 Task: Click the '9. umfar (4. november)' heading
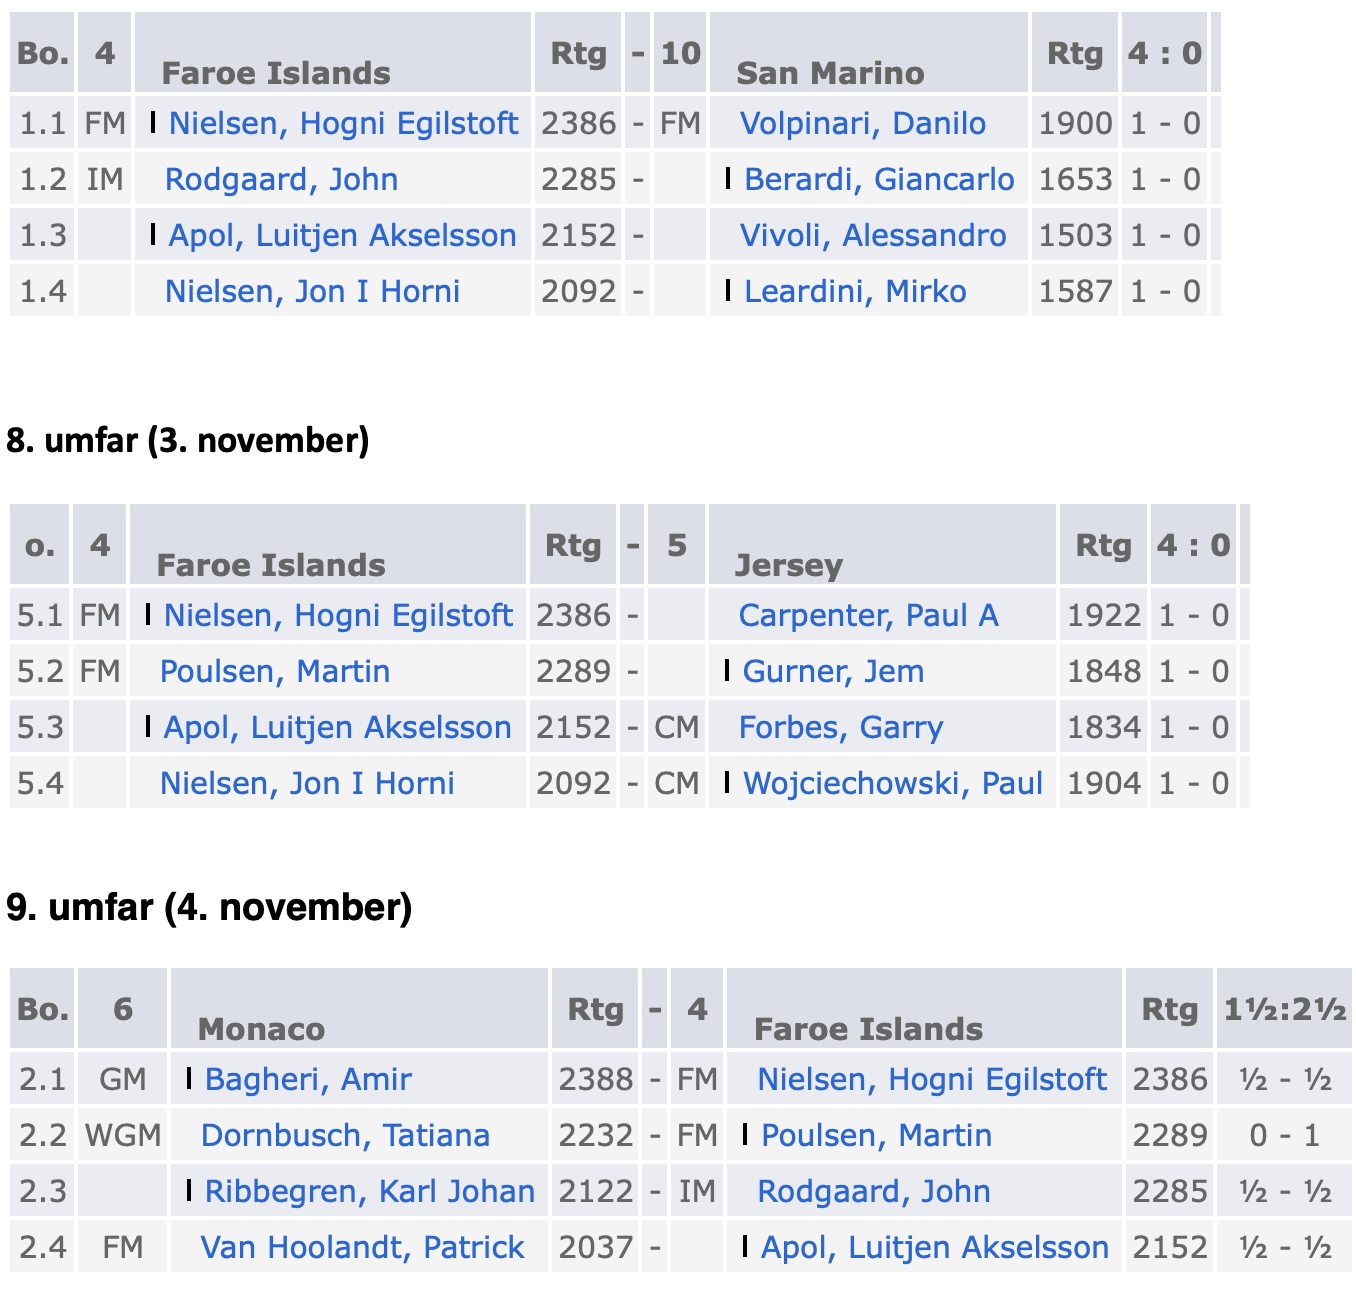[209, 907]
